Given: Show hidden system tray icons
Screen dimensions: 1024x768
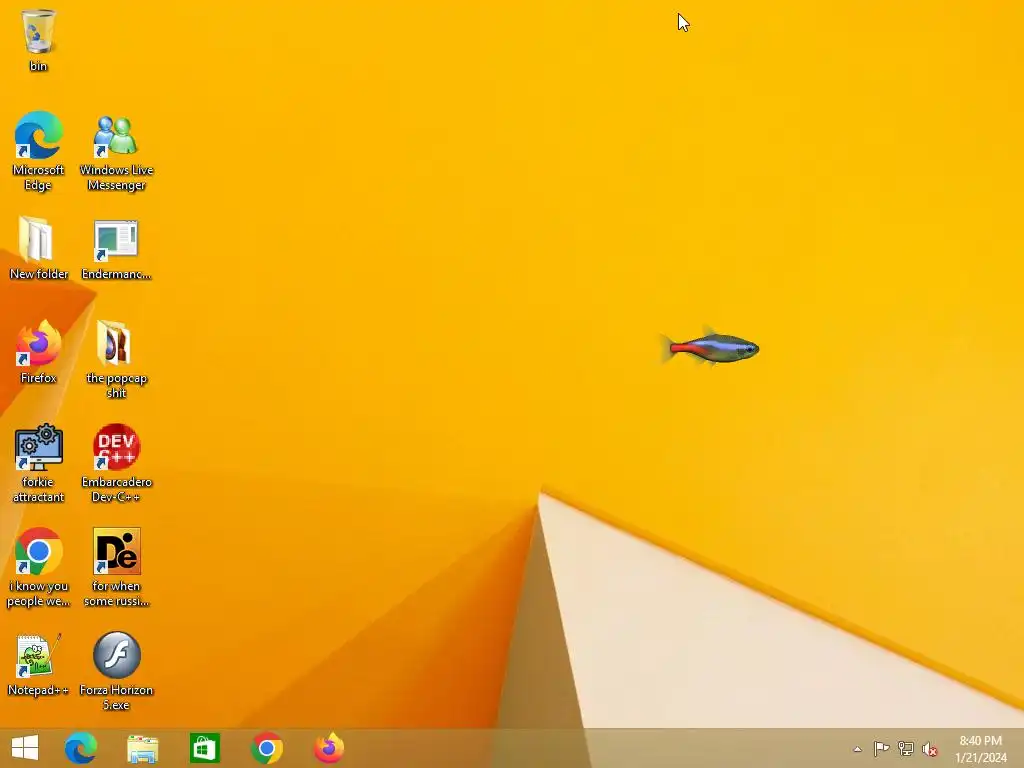Looking at the screenshot, I should [x=857, y=749].
